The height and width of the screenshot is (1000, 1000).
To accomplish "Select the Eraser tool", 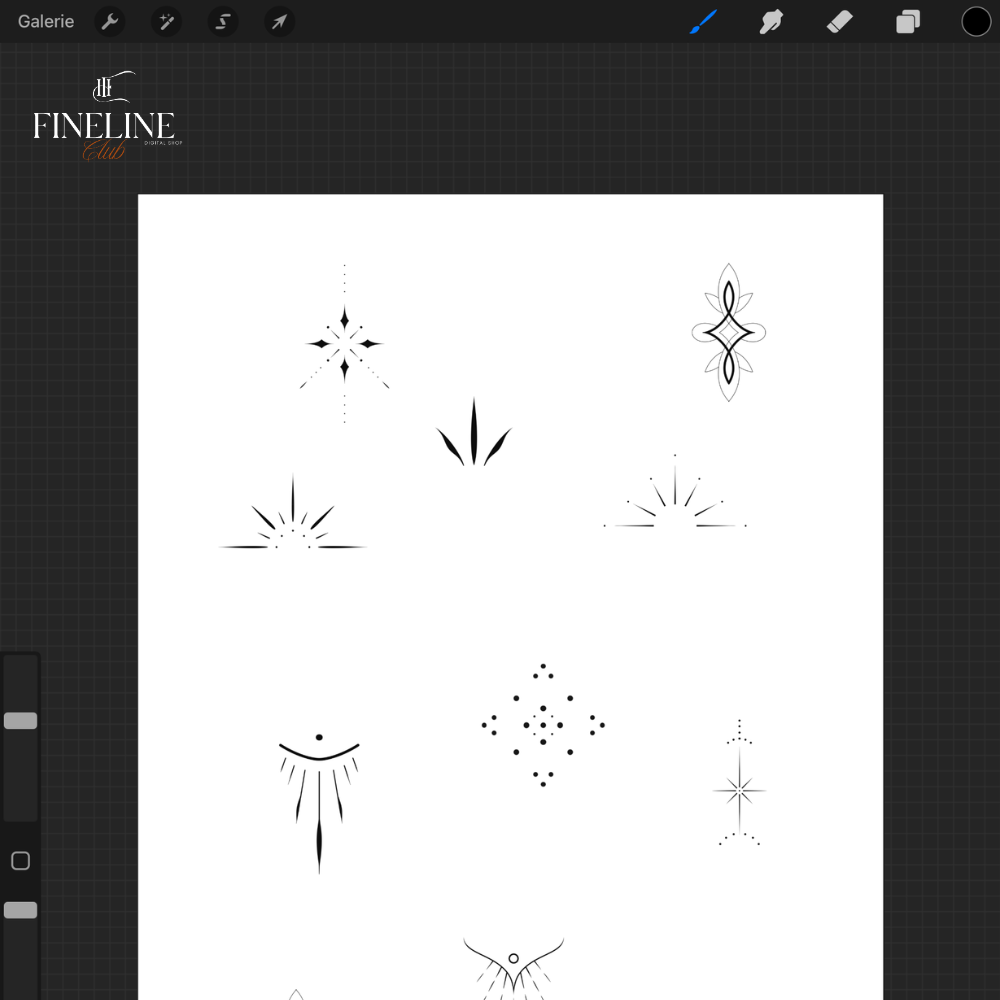I will point(840,21).
